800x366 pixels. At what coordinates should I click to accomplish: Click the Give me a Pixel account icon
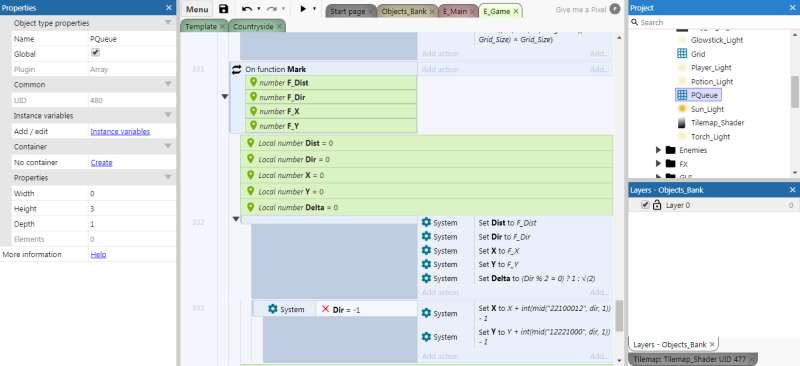point(615,9)
